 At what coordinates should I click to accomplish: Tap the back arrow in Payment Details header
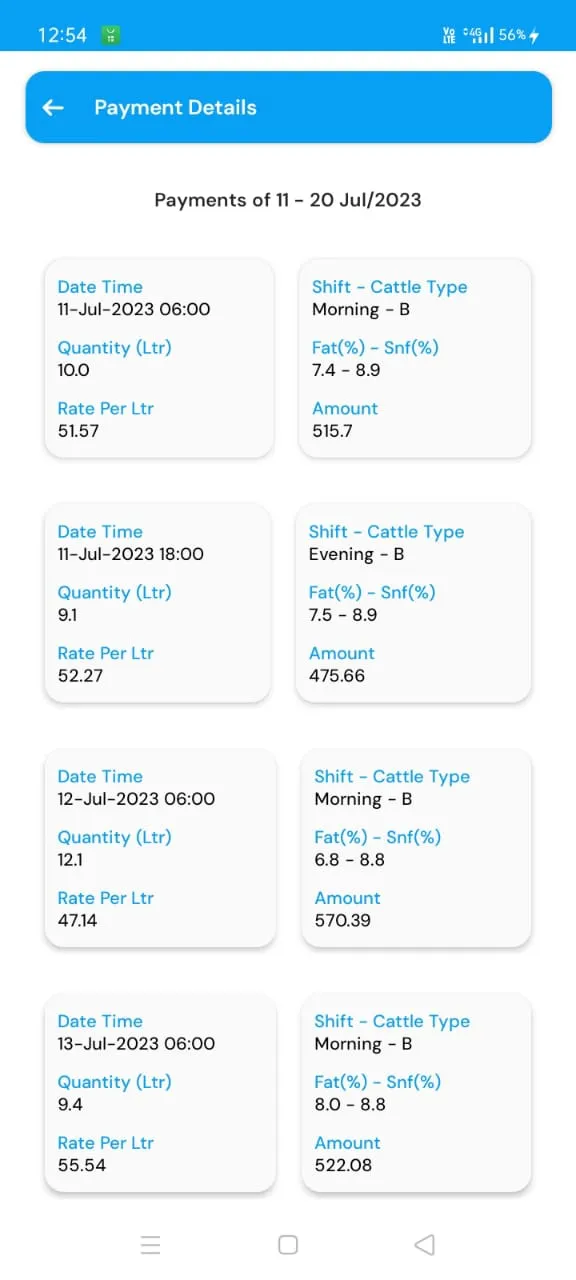click(x=53, y=107)
